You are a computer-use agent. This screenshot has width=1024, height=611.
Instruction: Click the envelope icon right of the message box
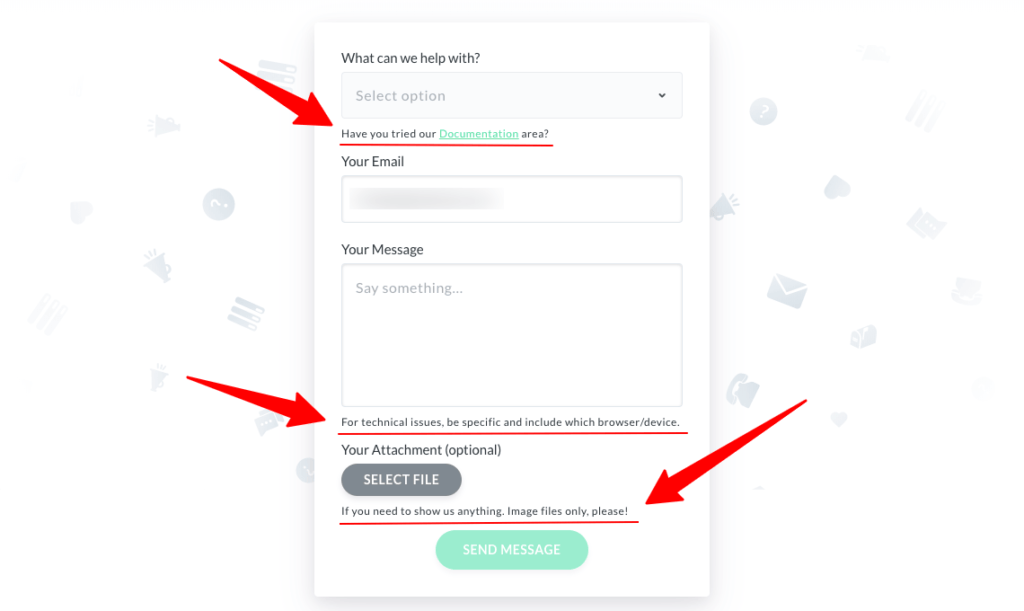787,292
